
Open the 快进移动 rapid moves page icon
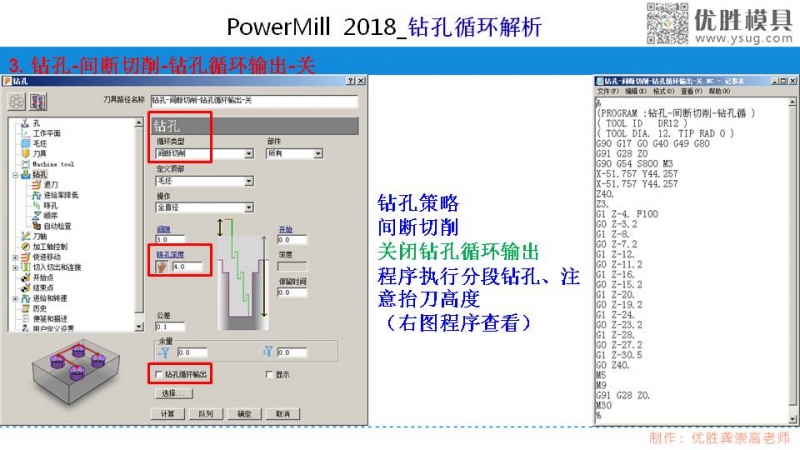click(26, 257)
